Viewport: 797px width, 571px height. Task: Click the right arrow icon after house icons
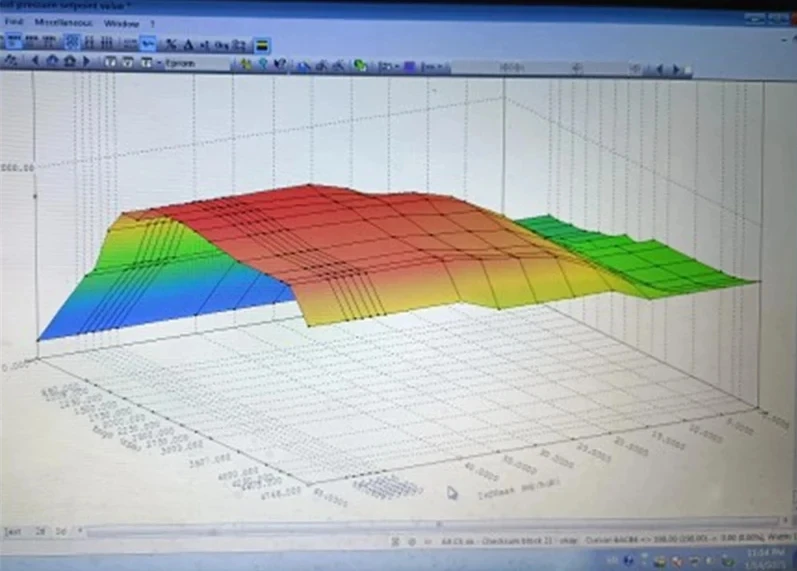(x=86, y=62)
